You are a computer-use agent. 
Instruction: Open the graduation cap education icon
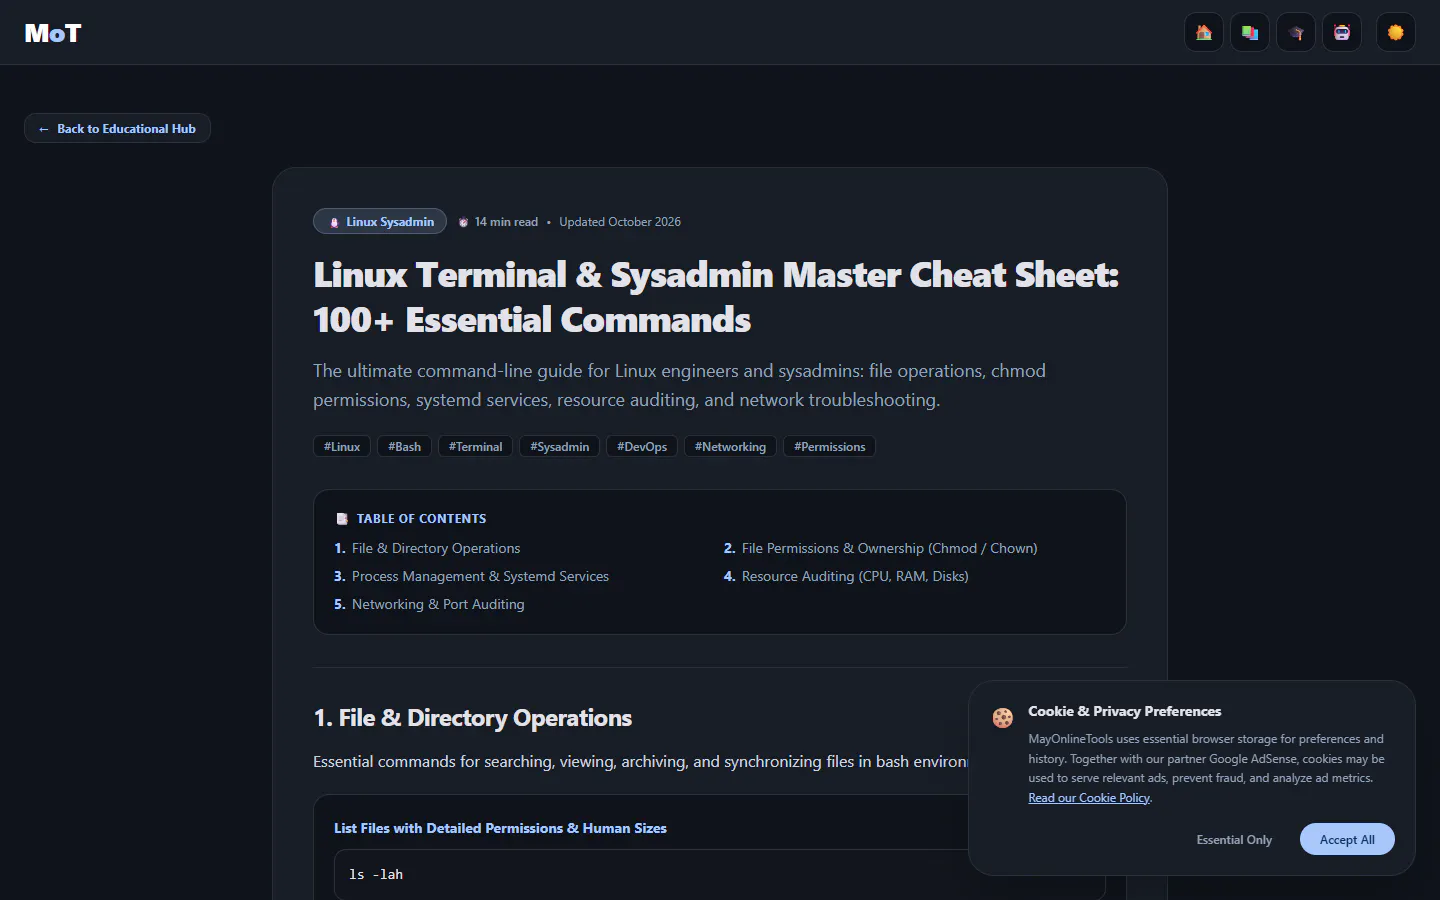point(1296,32)
